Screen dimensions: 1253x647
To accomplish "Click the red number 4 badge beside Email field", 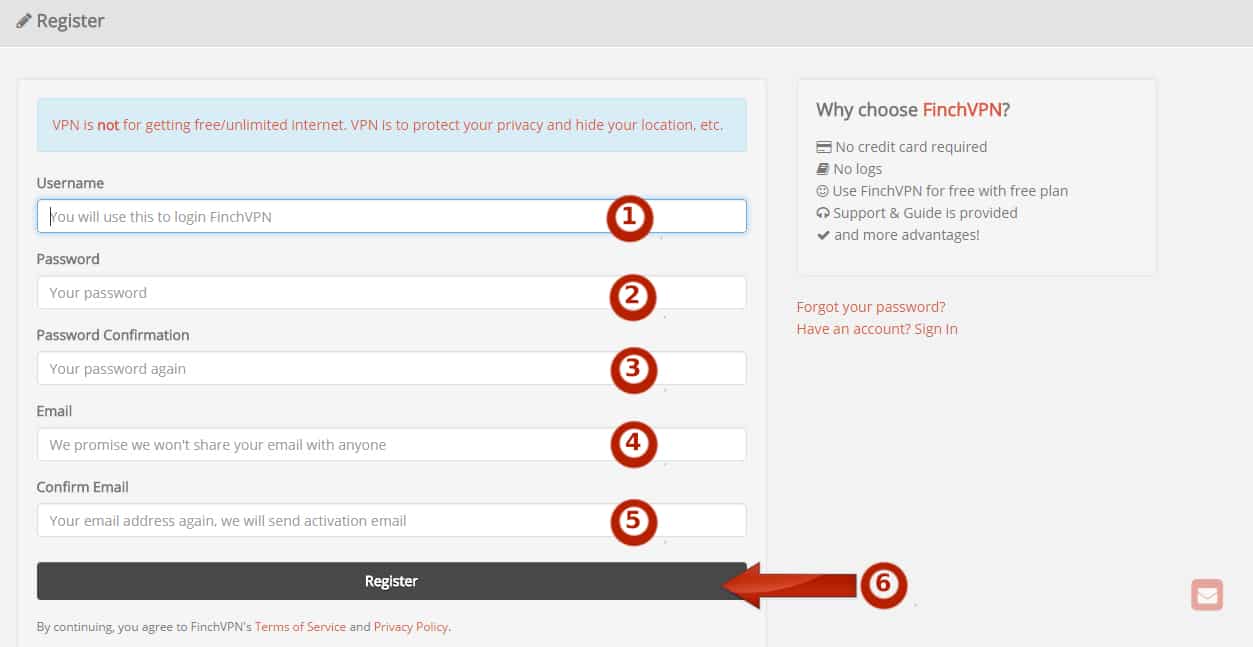I will click(633, 446).
